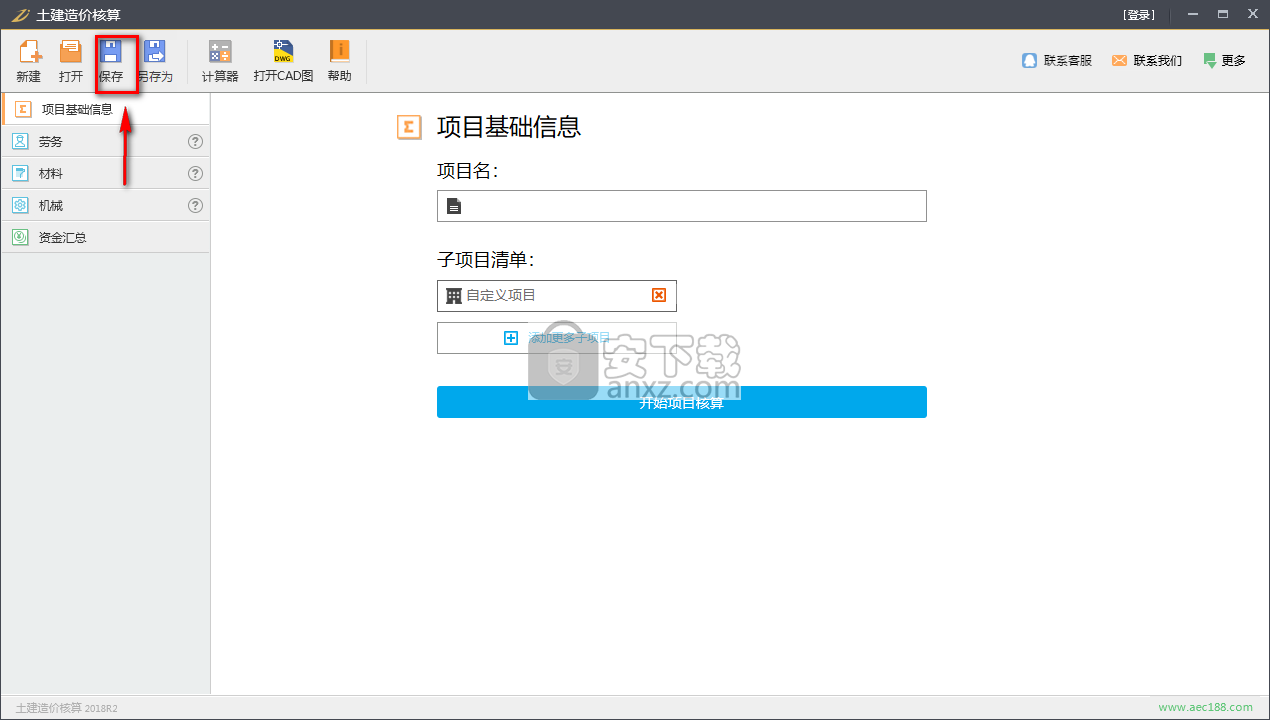1270x720 pixels.
Task: Minimize the application window
Action: pos(1192,15)
